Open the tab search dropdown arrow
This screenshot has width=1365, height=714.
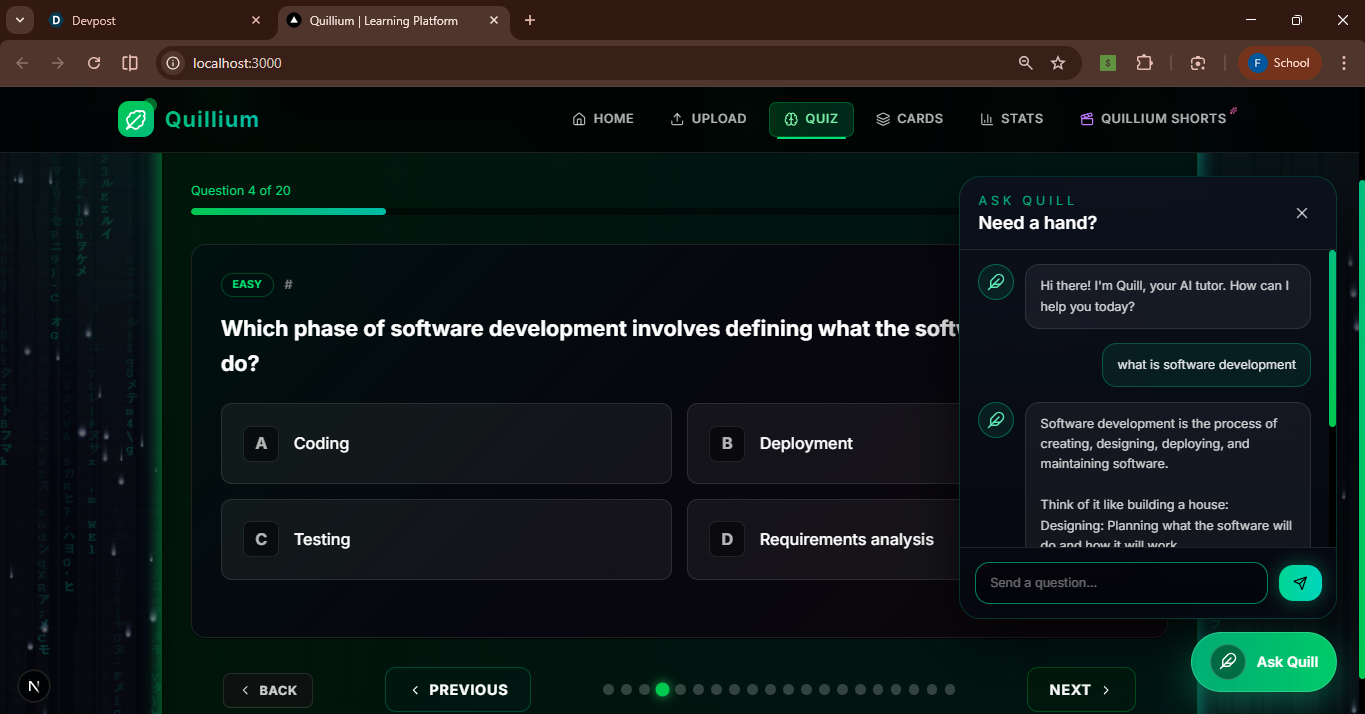point(19,20)
